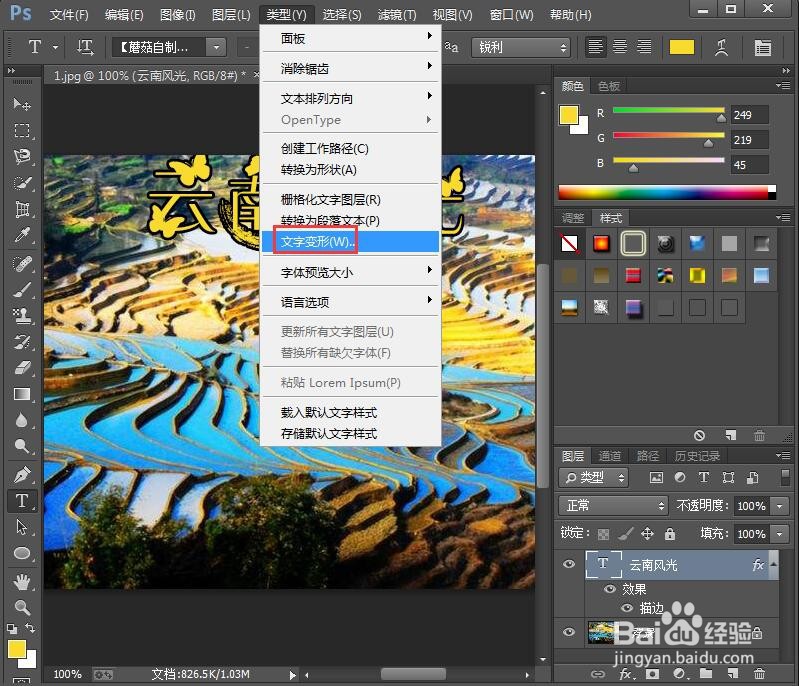
Task: Choose 栅格化文字图层(R) menu entry
Action: (351, 199)
